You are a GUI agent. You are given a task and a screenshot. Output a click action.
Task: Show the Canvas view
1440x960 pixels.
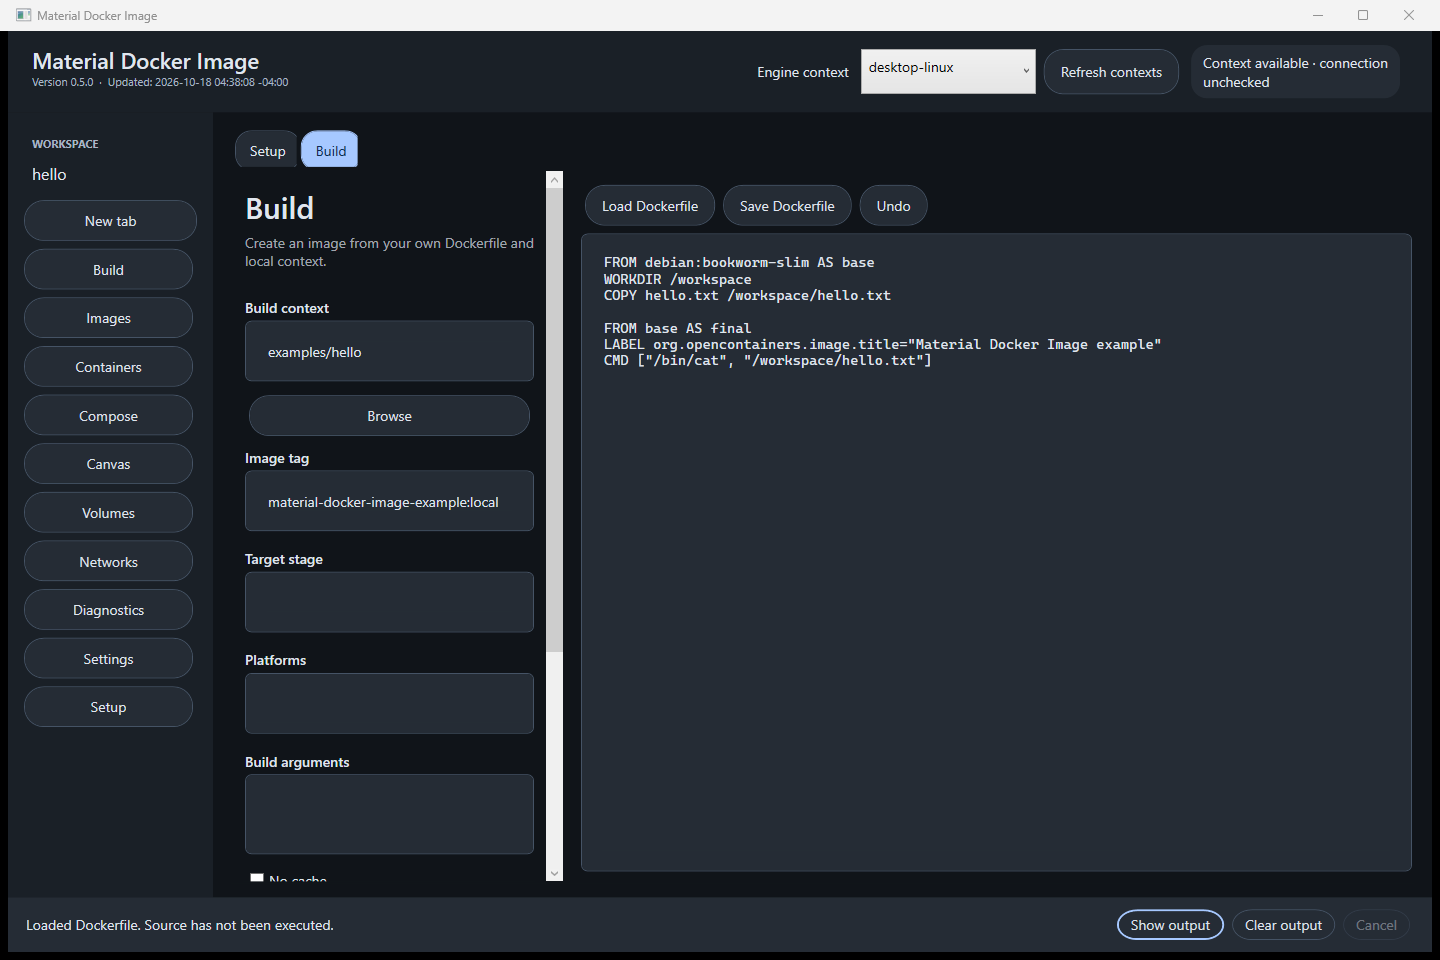(x=108, y=464)
